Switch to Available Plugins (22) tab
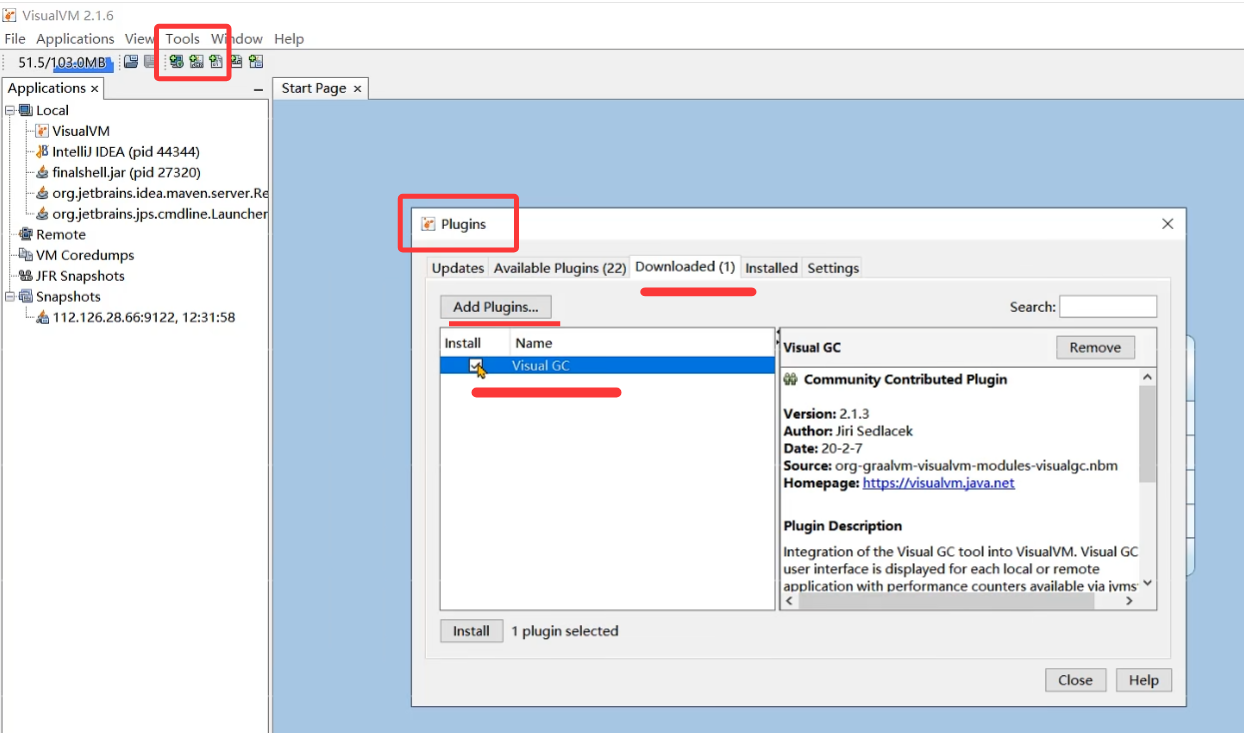This screenshot has width=1244, height=733. pyautogui.click(x=560, y=268)
